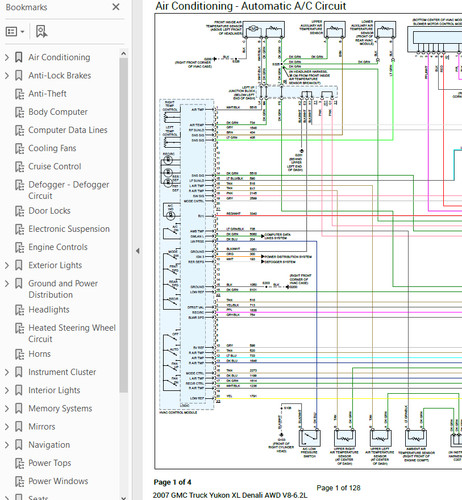
Task: Click the Power Tops bookmark icon
Action: pos(20,463)
